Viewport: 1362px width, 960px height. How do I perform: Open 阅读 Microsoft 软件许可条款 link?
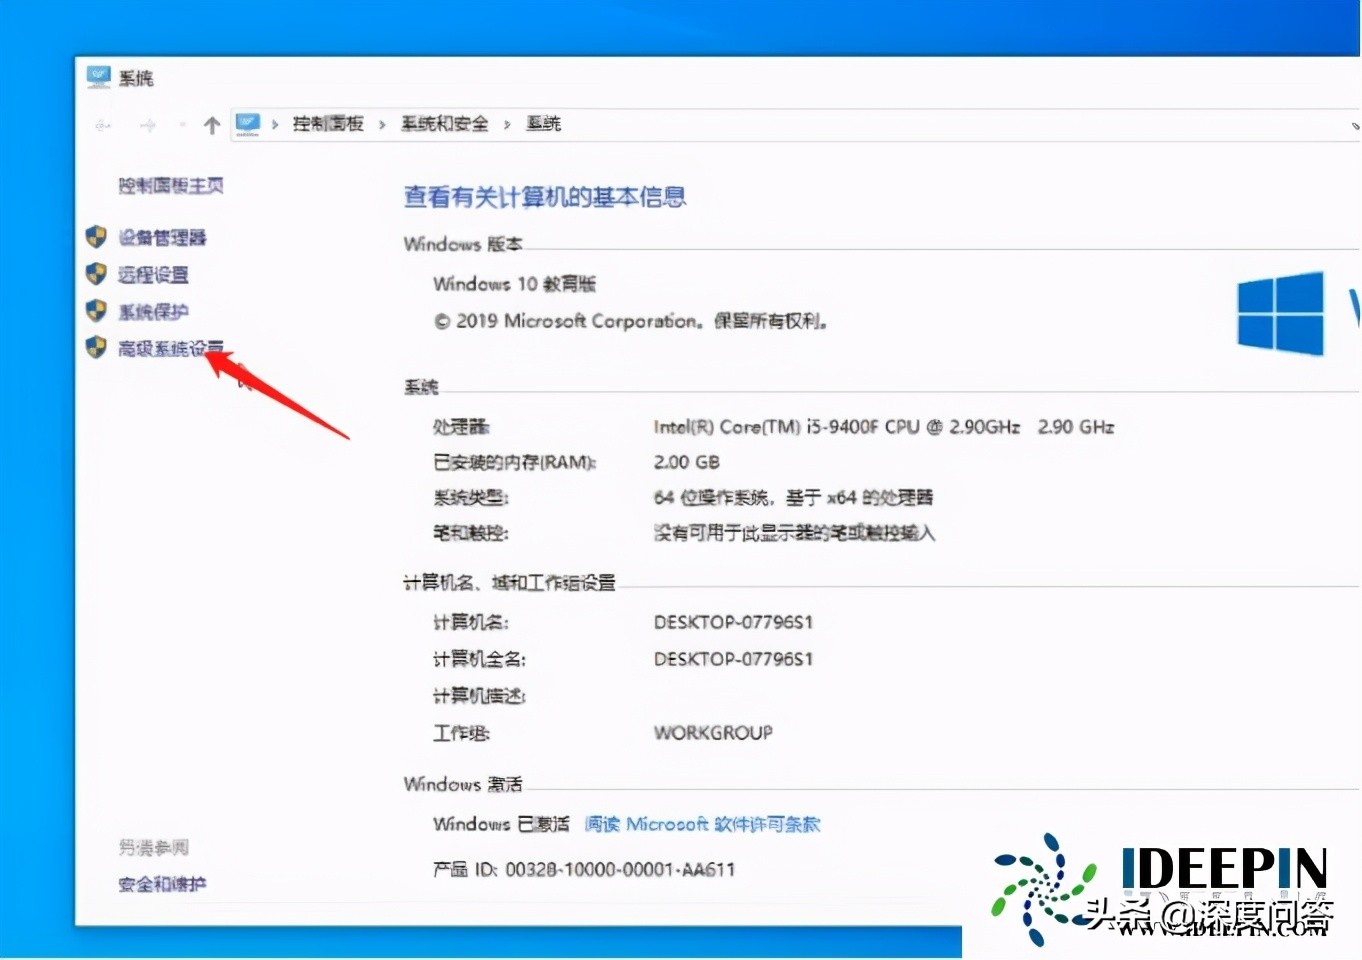click(x=702, y=824)
